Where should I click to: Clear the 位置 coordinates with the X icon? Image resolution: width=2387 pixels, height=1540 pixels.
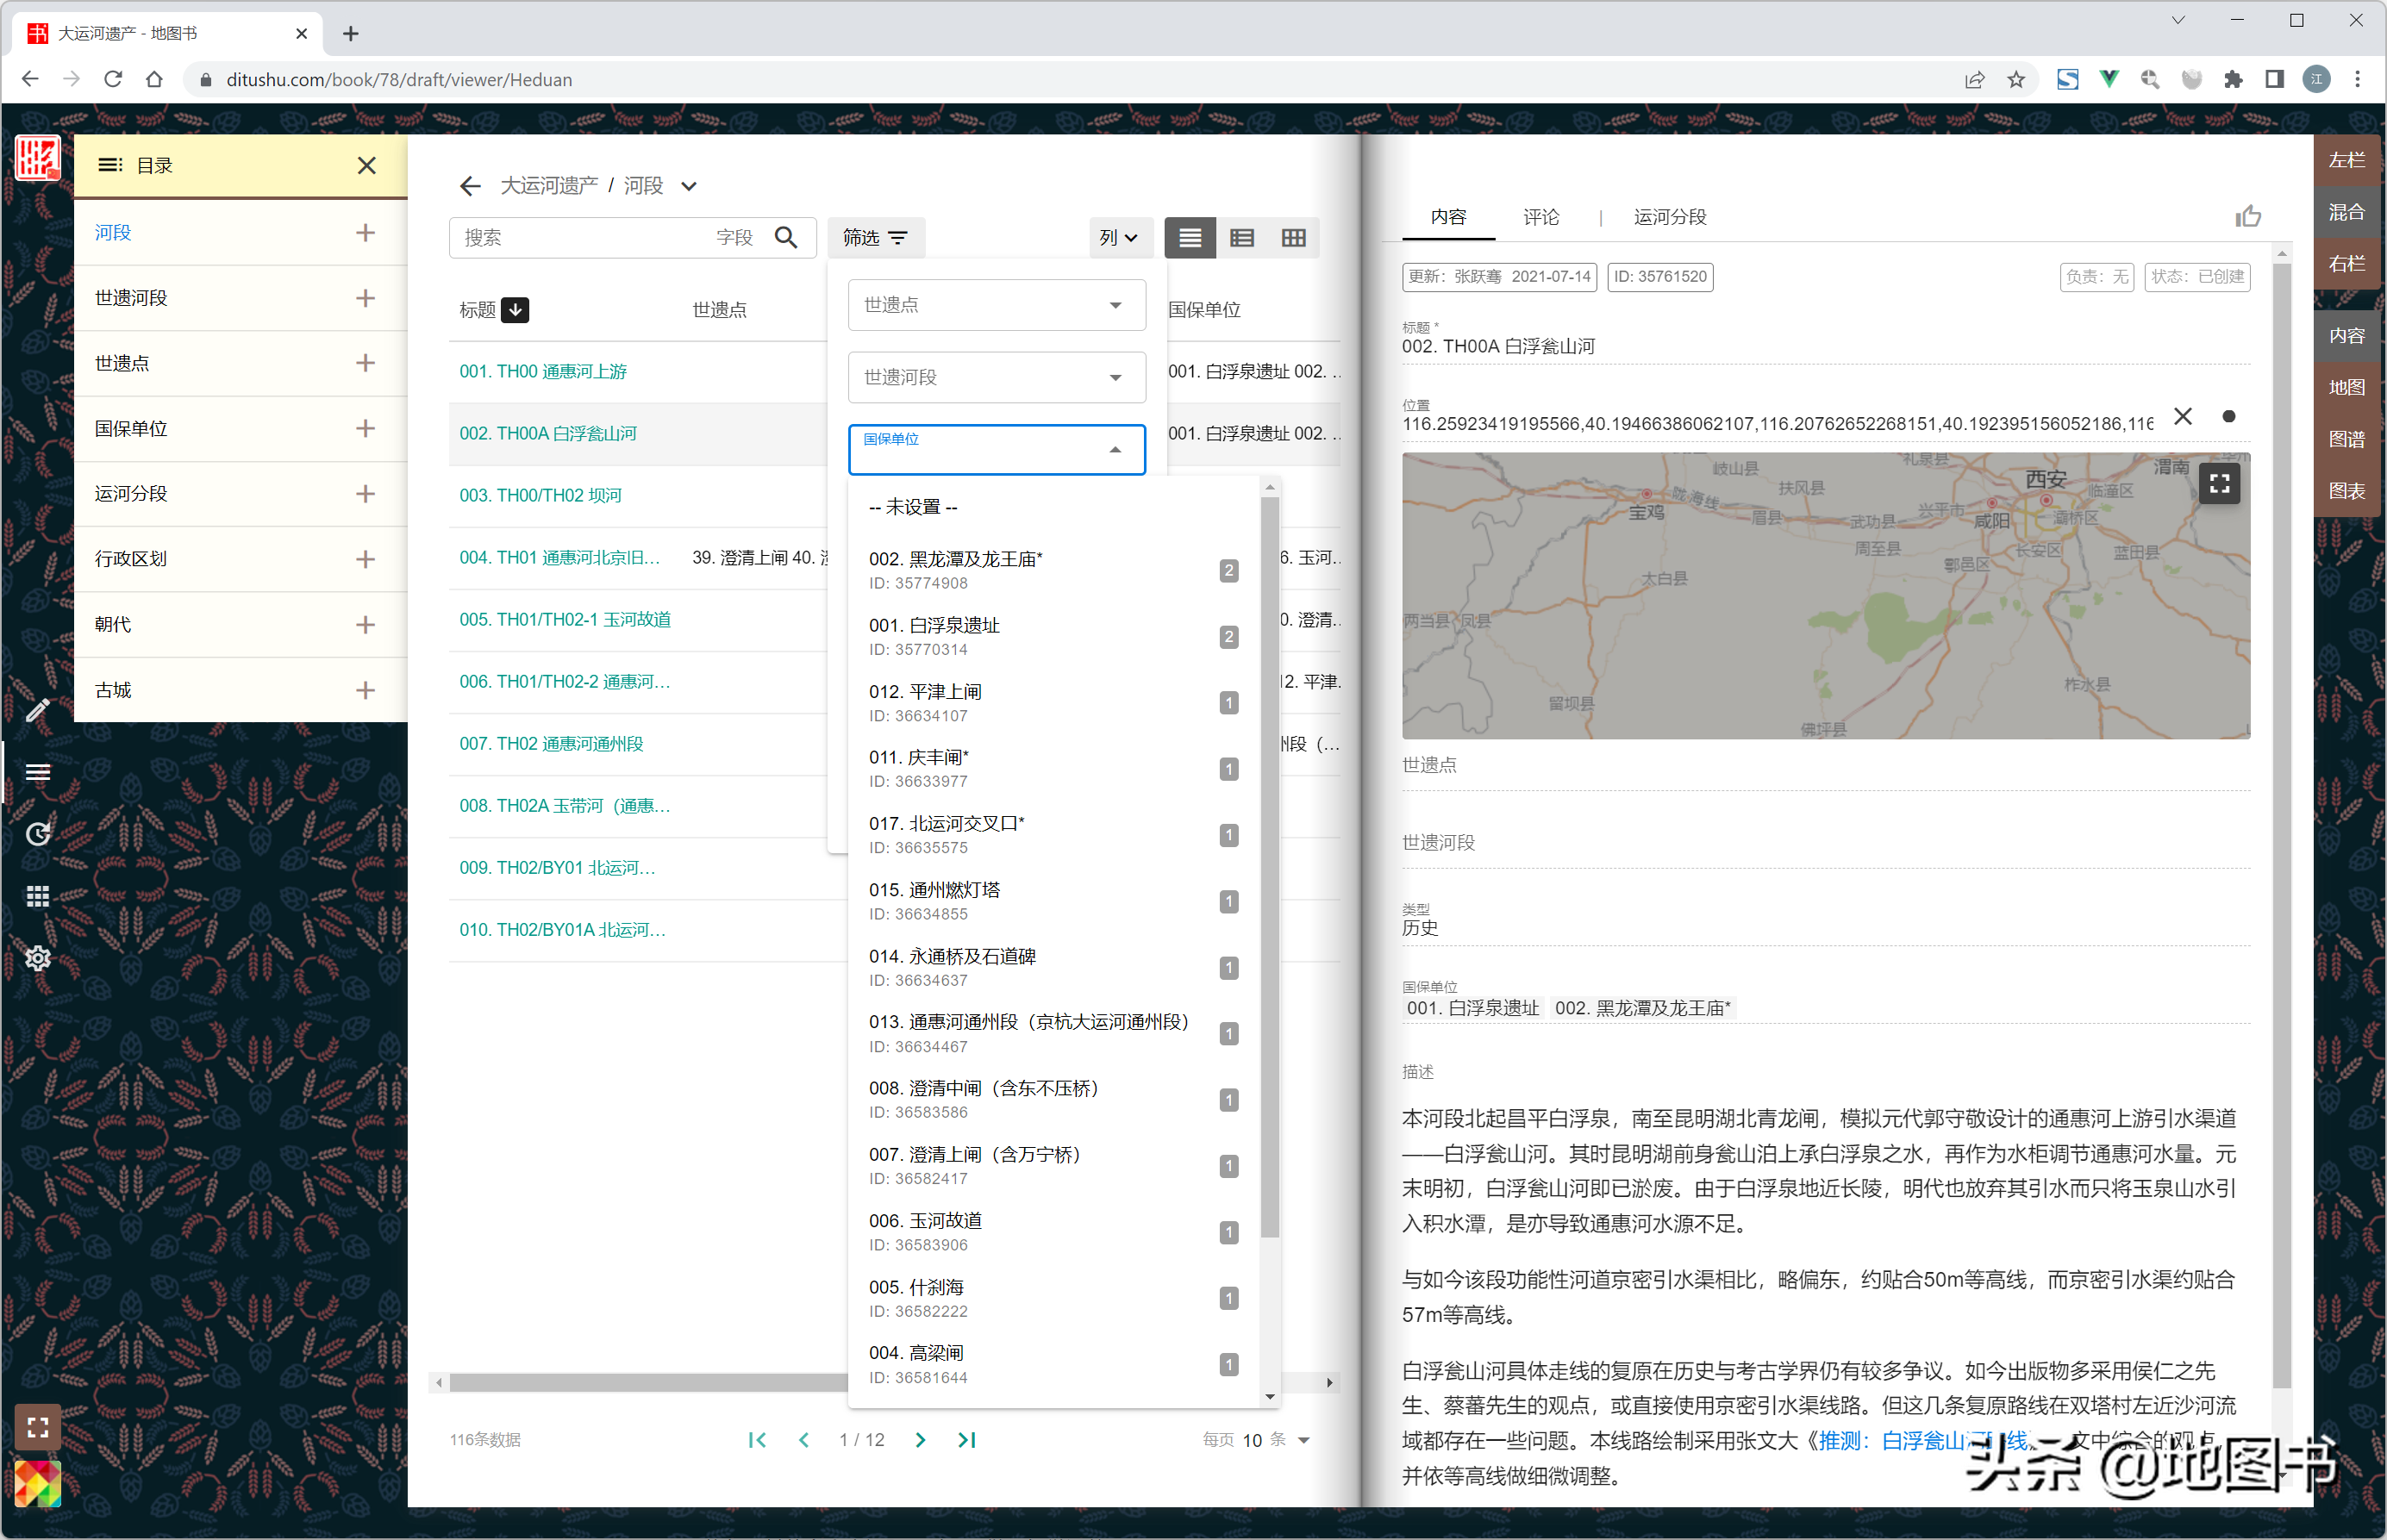click(x=2182, y=417)
